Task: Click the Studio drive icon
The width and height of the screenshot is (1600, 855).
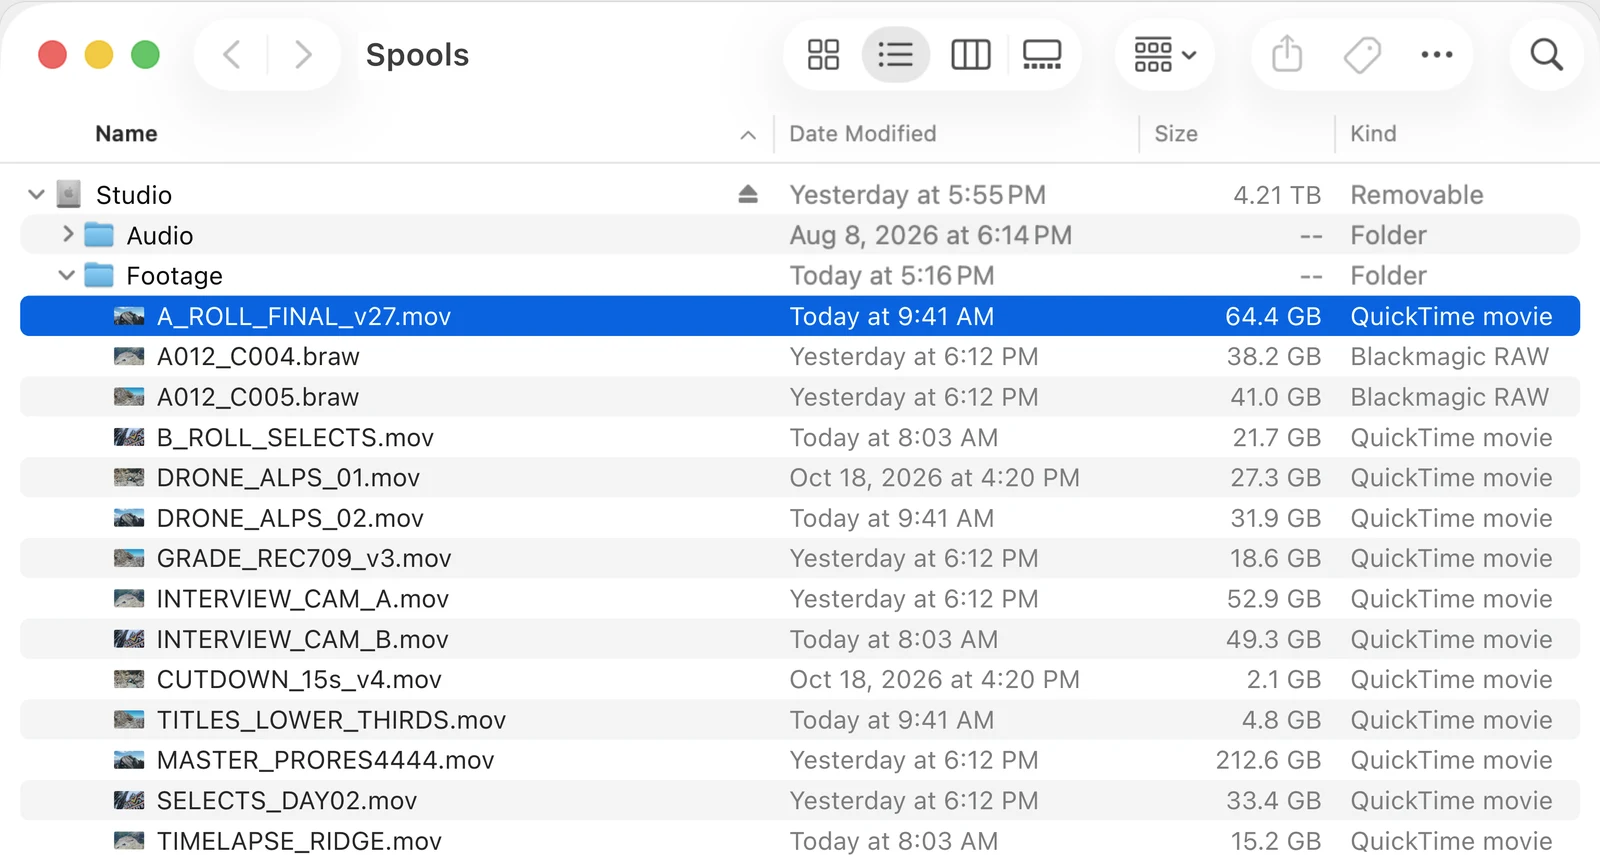Action: click(69, 194)
